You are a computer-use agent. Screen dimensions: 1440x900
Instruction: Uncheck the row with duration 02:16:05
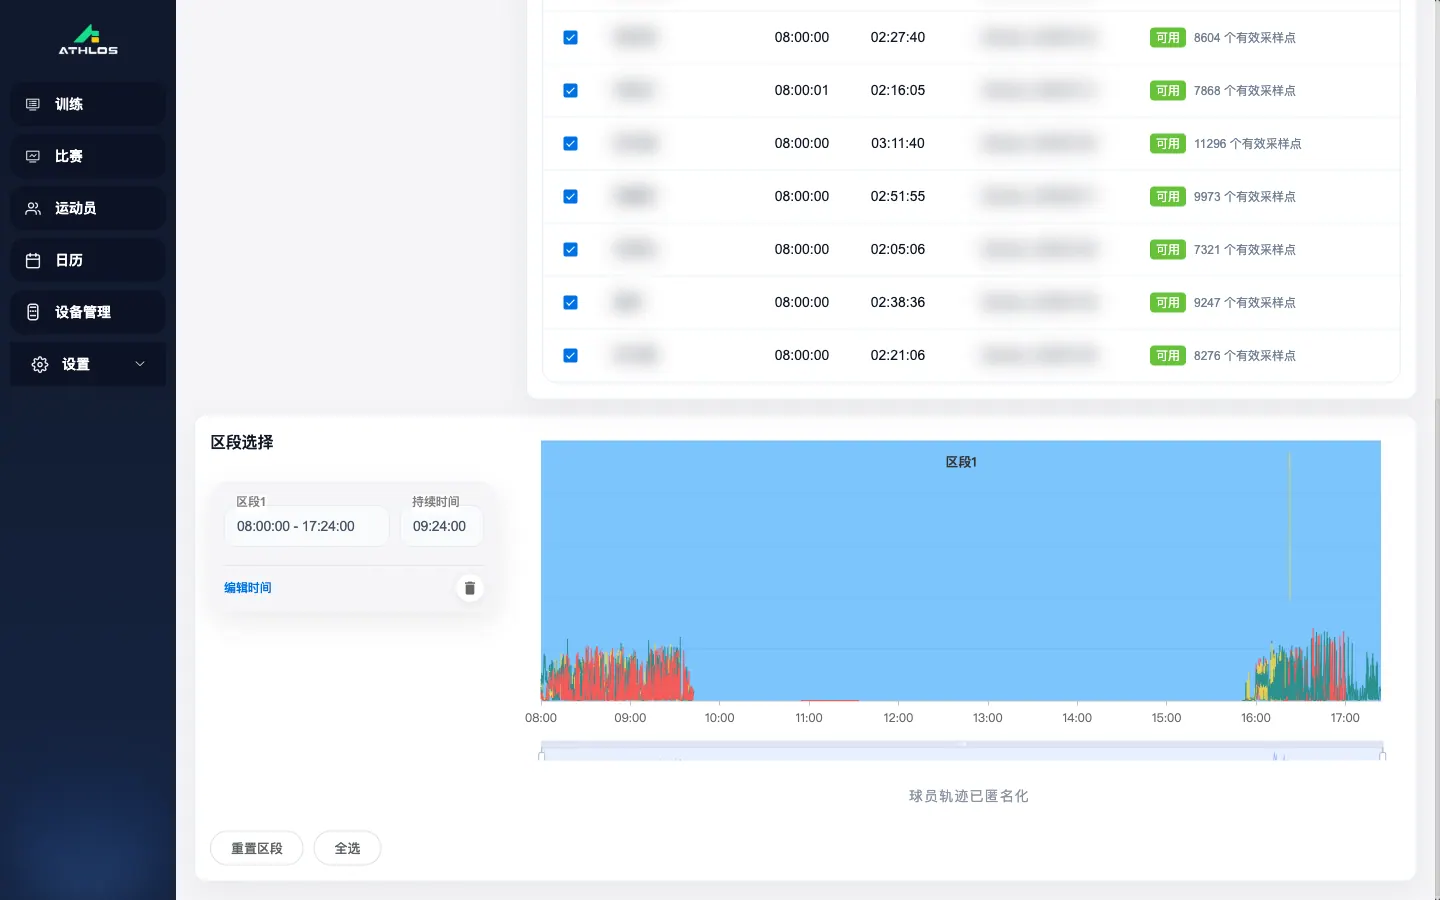(x=570, y=90)
